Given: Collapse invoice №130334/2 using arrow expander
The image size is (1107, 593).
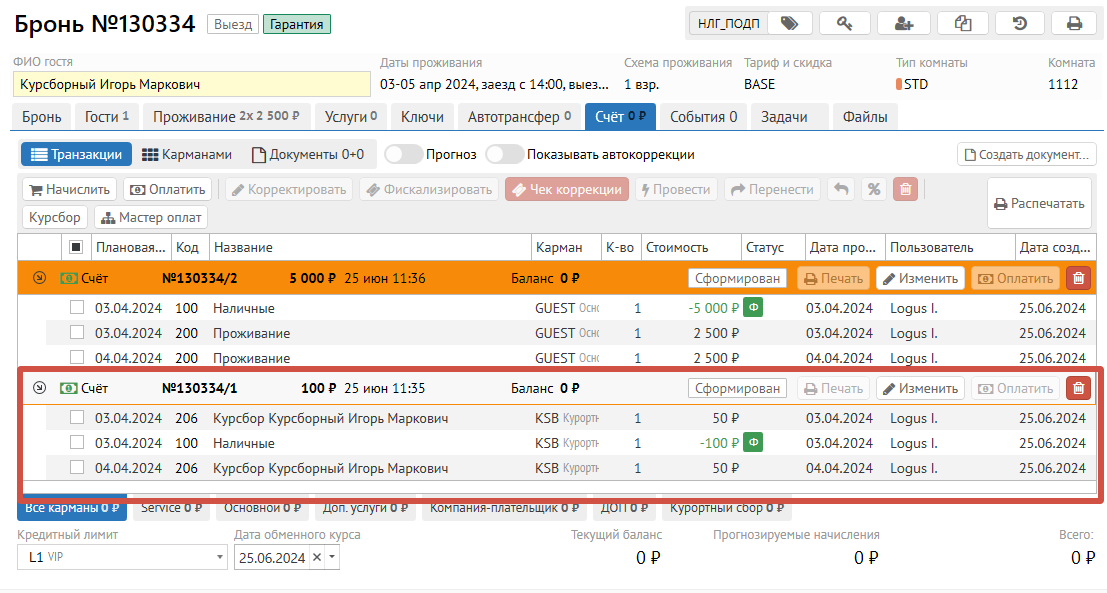Looking at the screenshot, I should pyautogui.click(x=39, y=279).
